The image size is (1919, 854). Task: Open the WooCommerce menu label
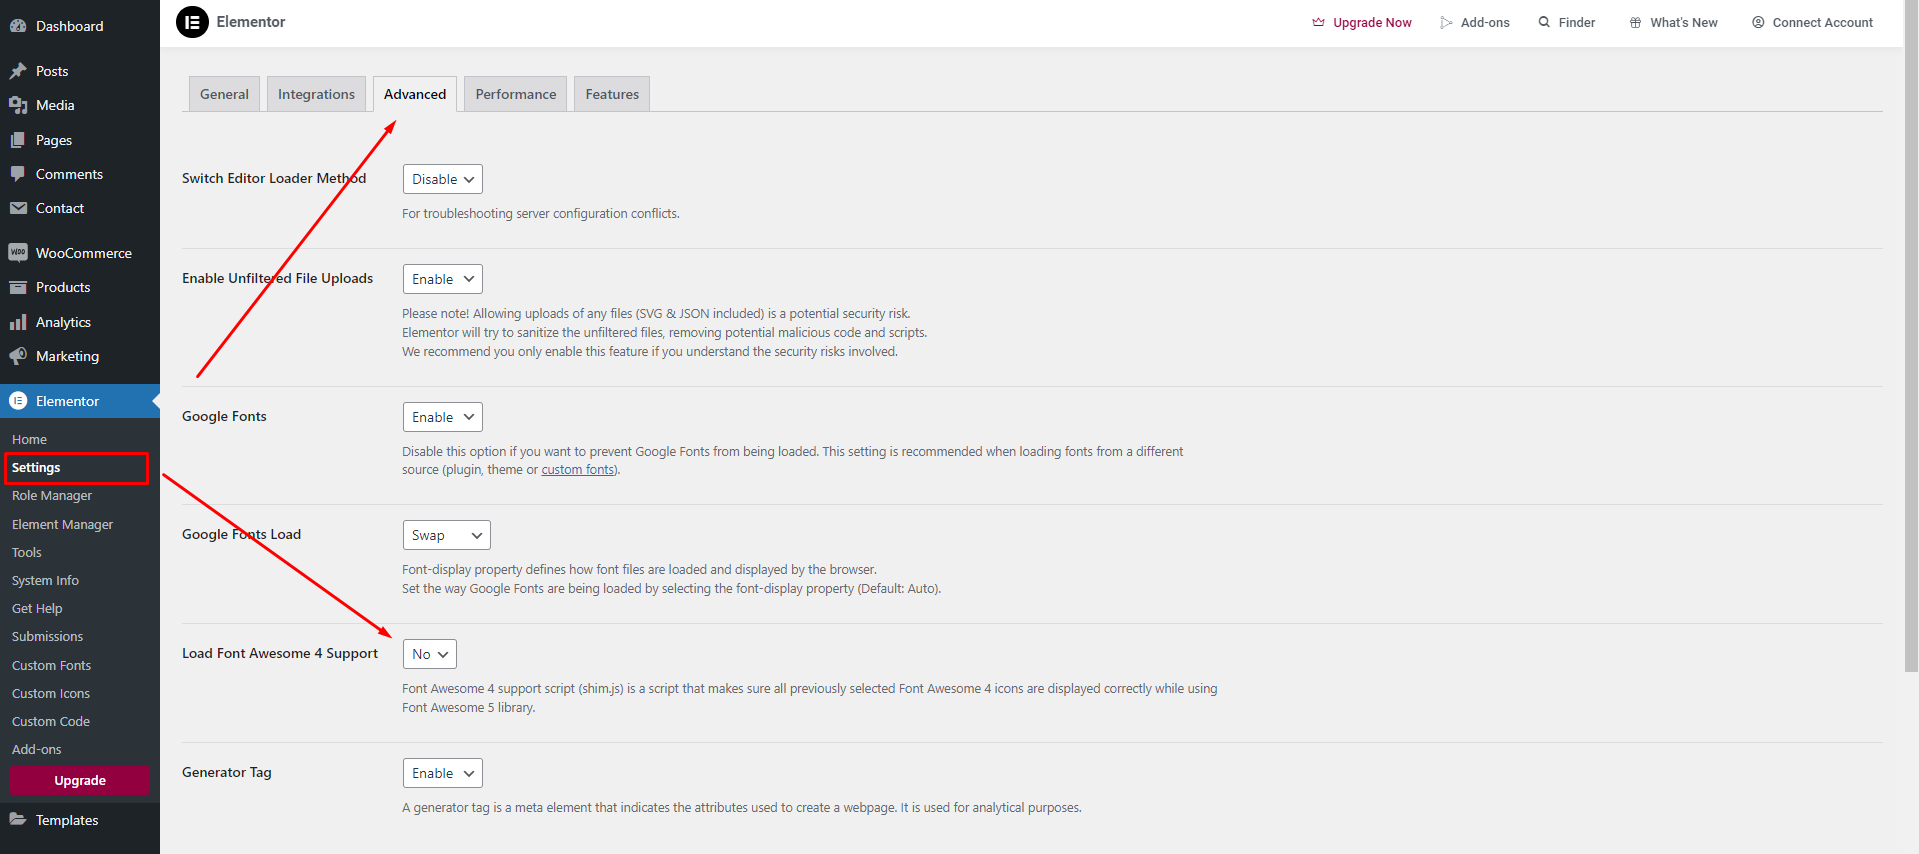[84, 253]
